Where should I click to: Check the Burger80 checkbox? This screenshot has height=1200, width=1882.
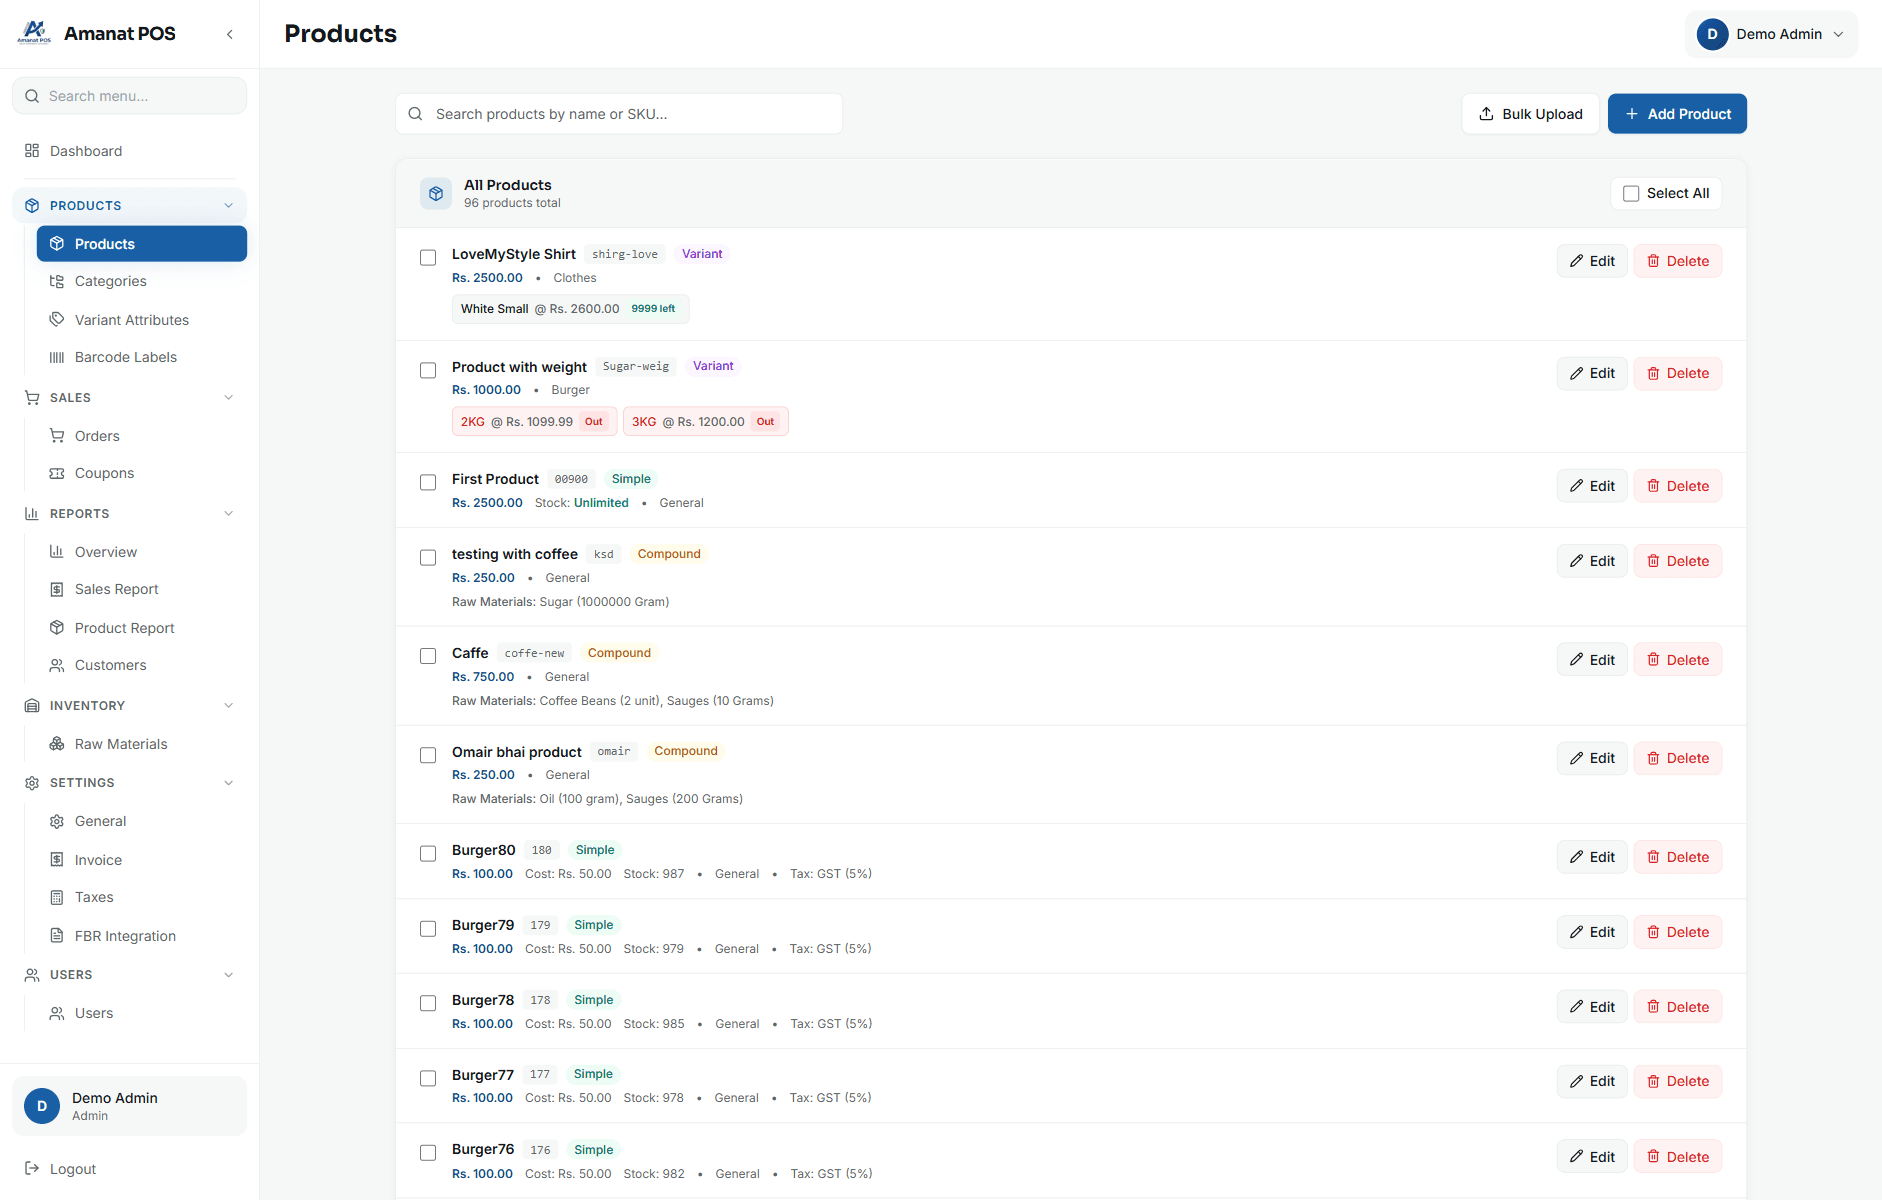coord(428,853)
